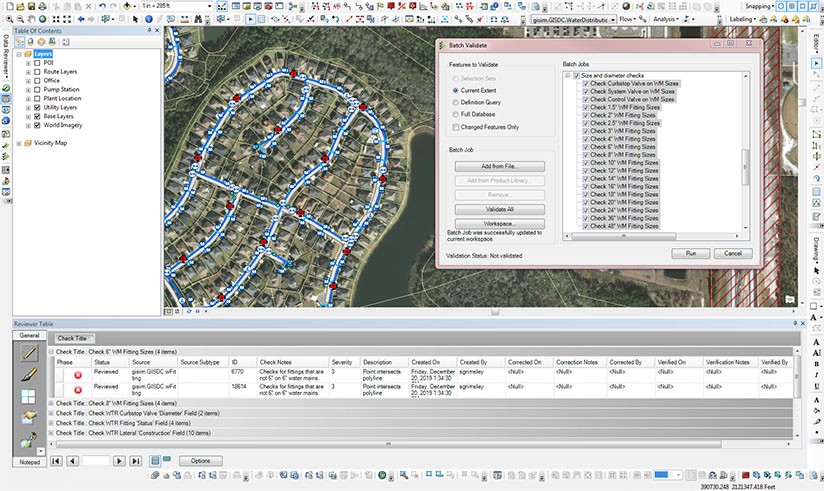Image resolution: width=824 pixels, height=491 pixels.
Task: Open the Labeling toolbar menu
Action: 743,19
